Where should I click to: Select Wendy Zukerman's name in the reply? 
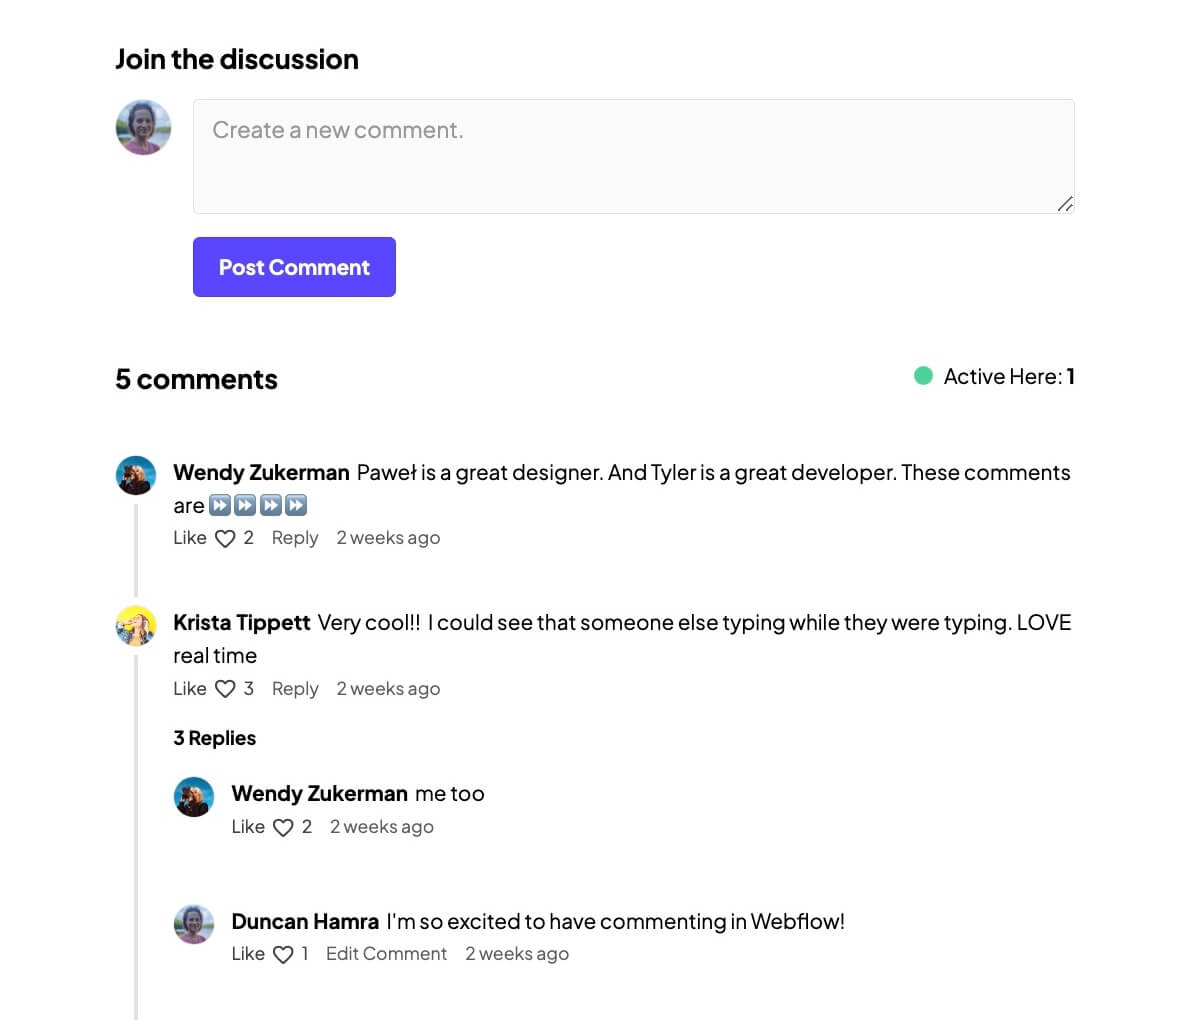(319, 793)
